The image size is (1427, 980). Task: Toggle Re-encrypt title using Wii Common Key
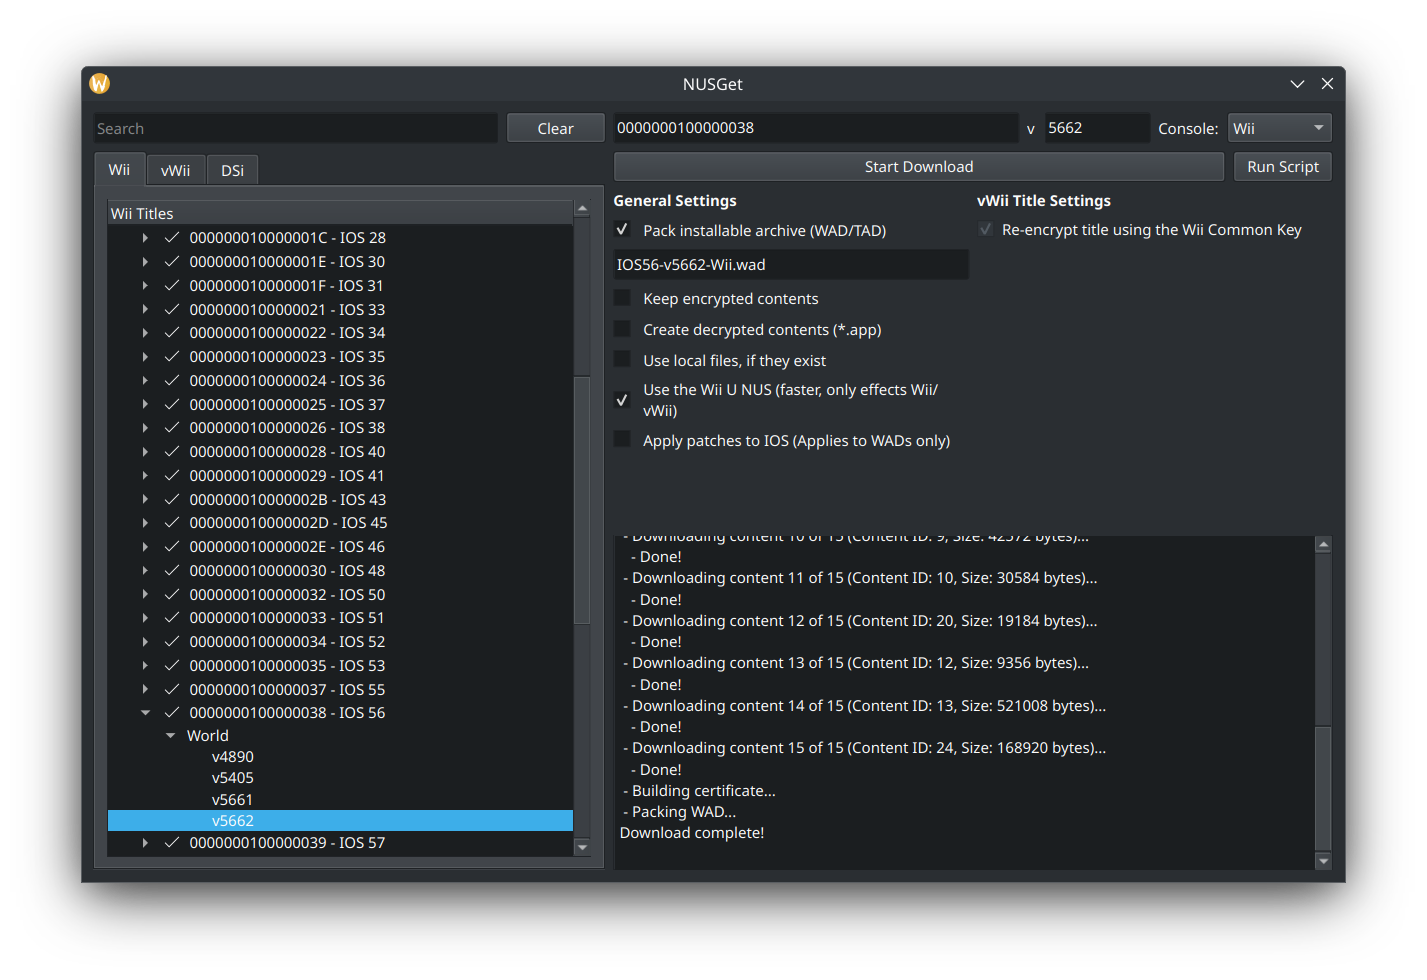click(x=985, y=230)
